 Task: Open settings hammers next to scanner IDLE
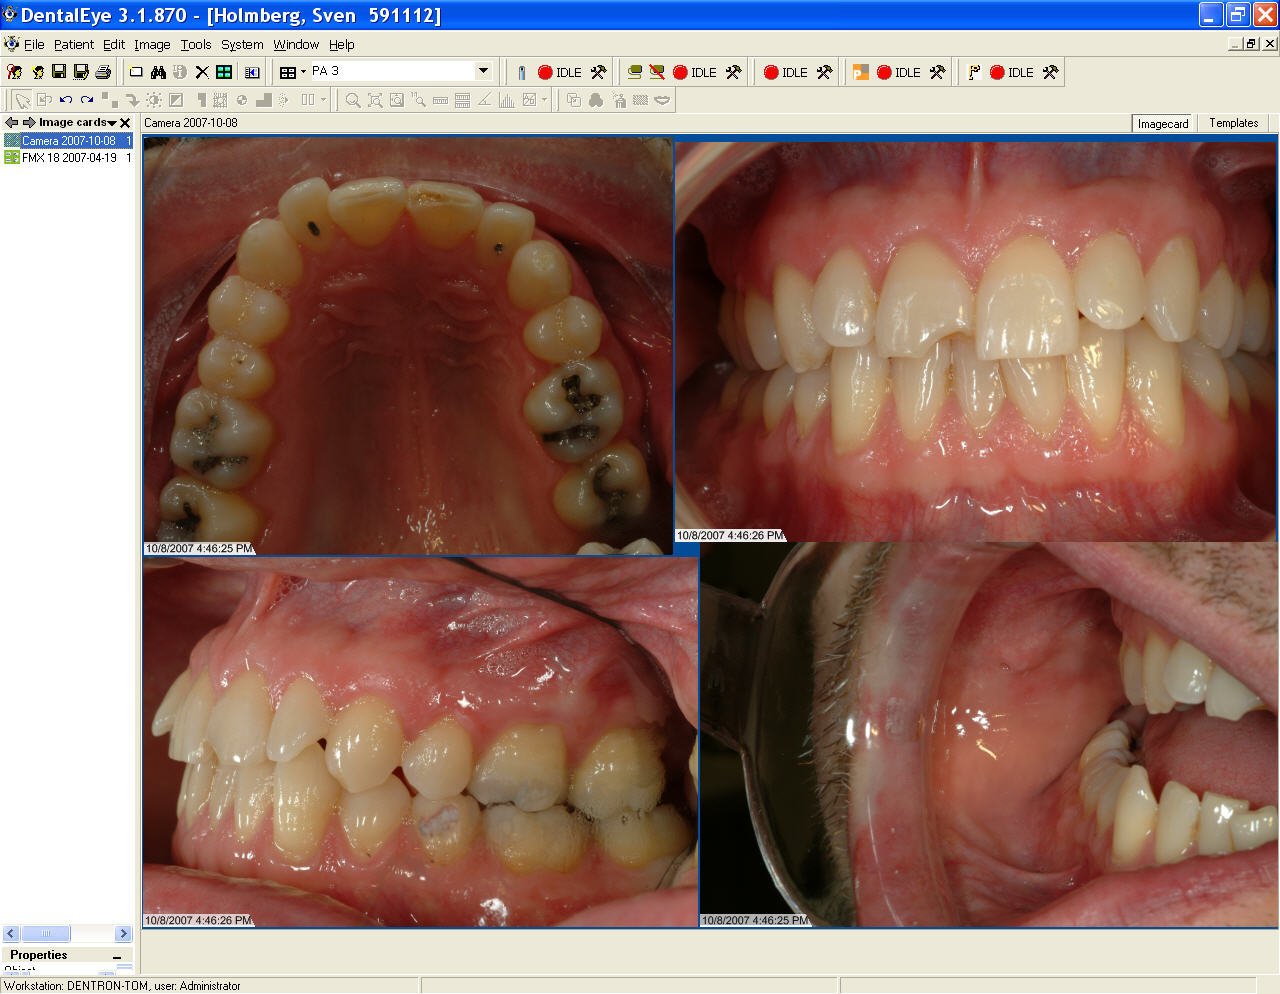(733, 72)
